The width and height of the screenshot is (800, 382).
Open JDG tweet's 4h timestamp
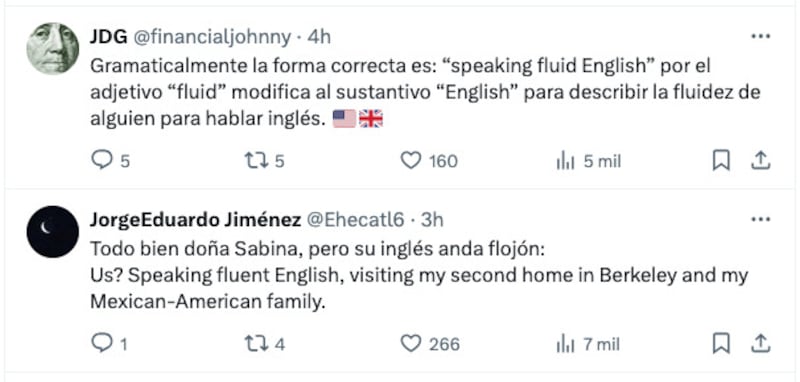[x=319, y=37]
